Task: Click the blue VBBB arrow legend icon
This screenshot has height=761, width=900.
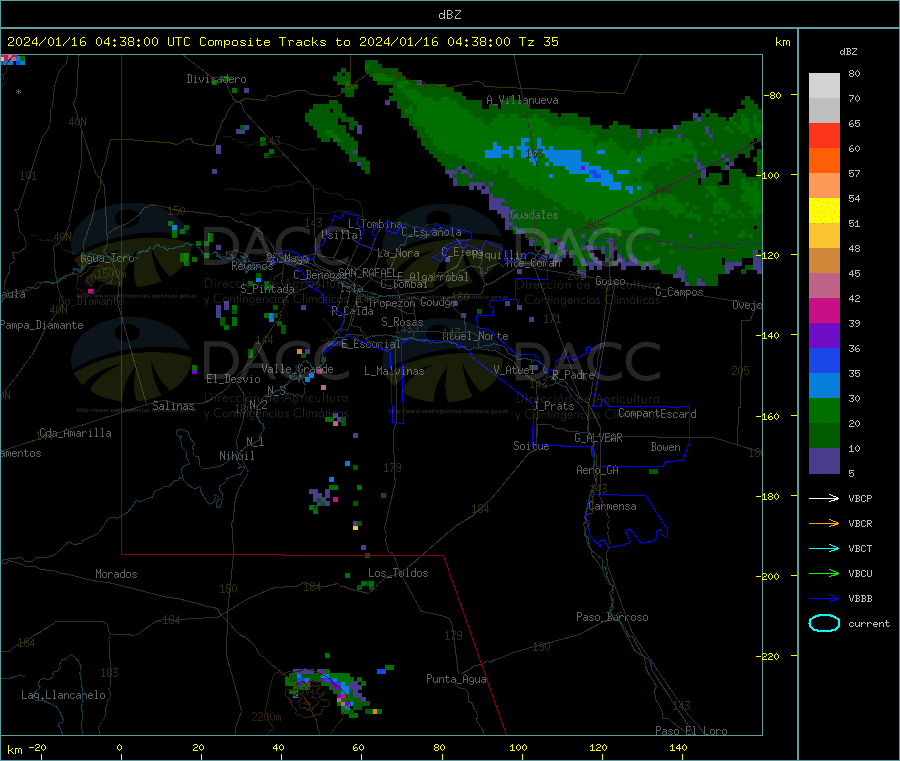Action: tap(824, 598)
